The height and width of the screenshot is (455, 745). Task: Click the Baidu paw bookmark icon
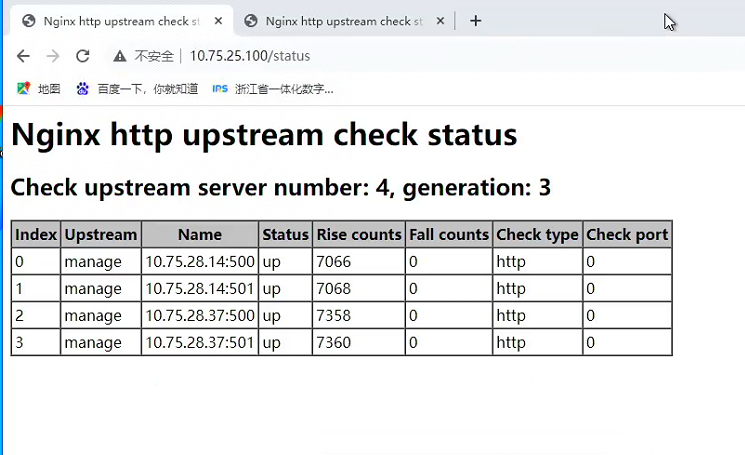point(83,88)
